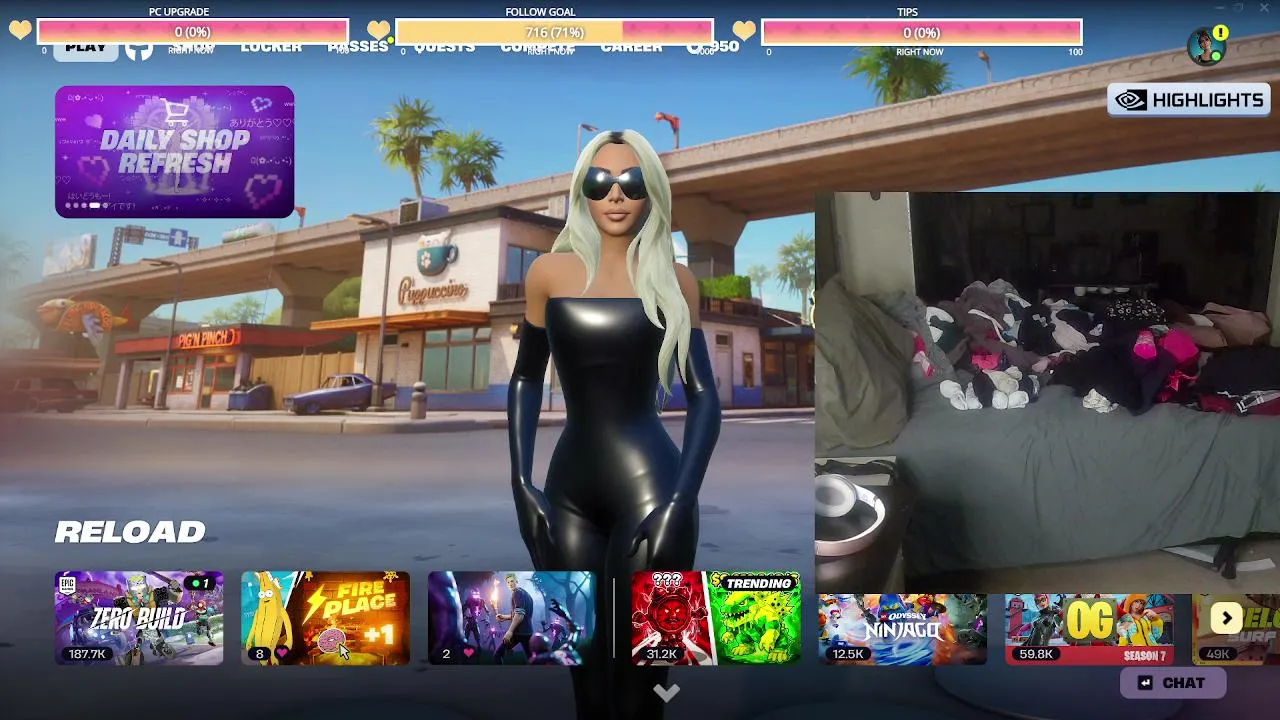Select the Fire Place +1 tile
Screen dimensions: 1280x720
pos(325,618)
